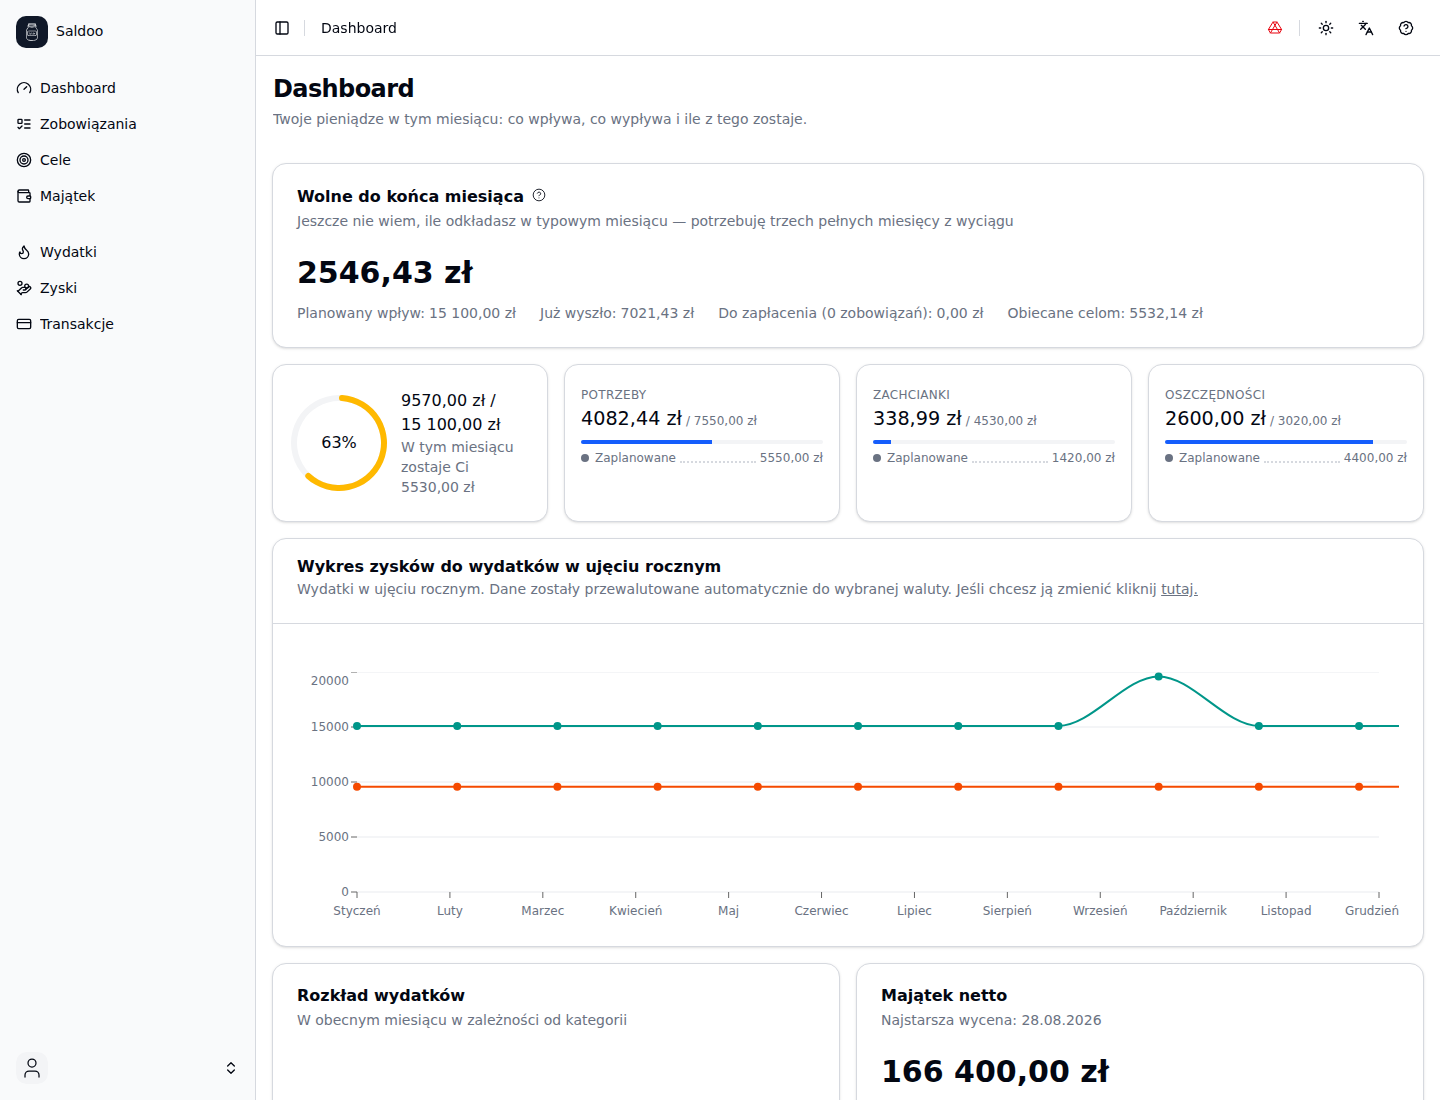This screenshot has width=1440, height=1100.
Task: Open Wydatki in the sidebar
Action: [x=128, y=252]
